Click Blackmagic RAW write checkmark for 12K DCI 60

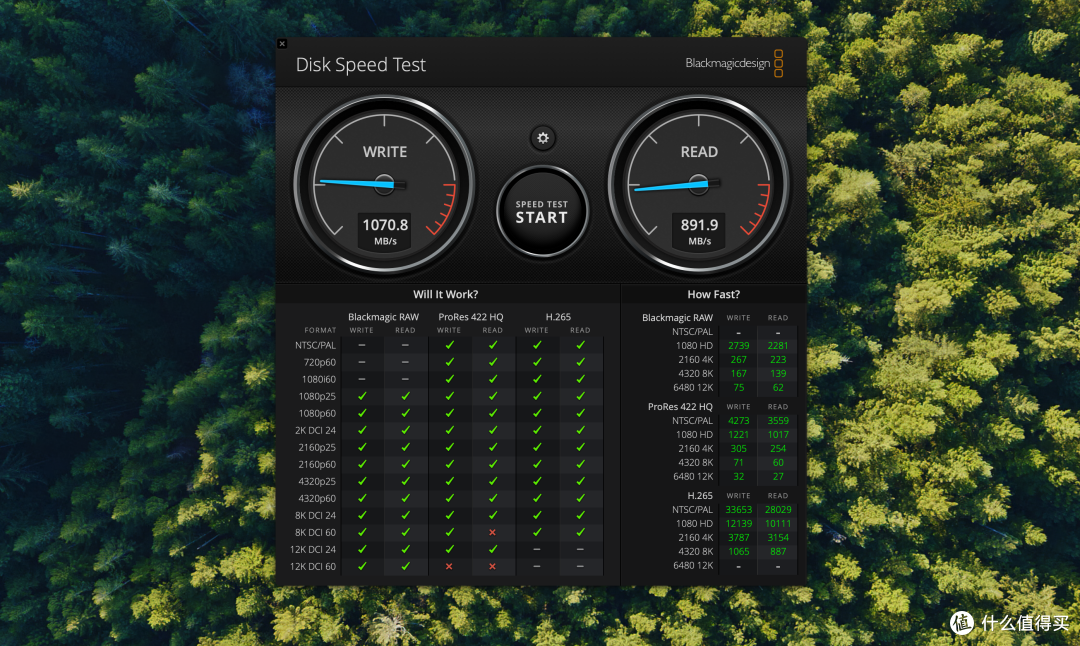point(362,566)
